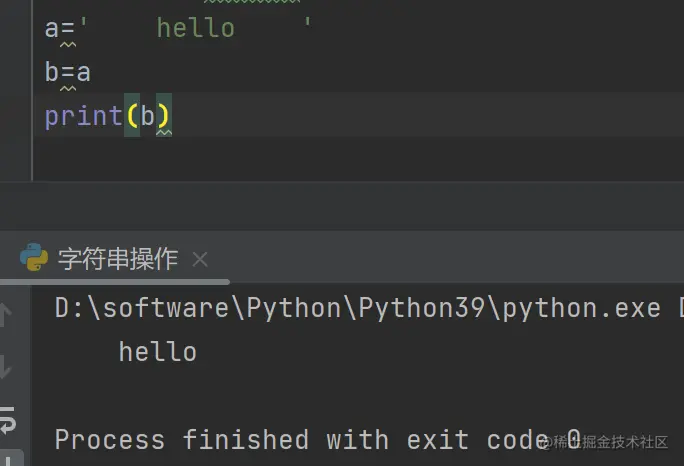
Task: Click the Process finished with exit code message
Action: (318, 439)
